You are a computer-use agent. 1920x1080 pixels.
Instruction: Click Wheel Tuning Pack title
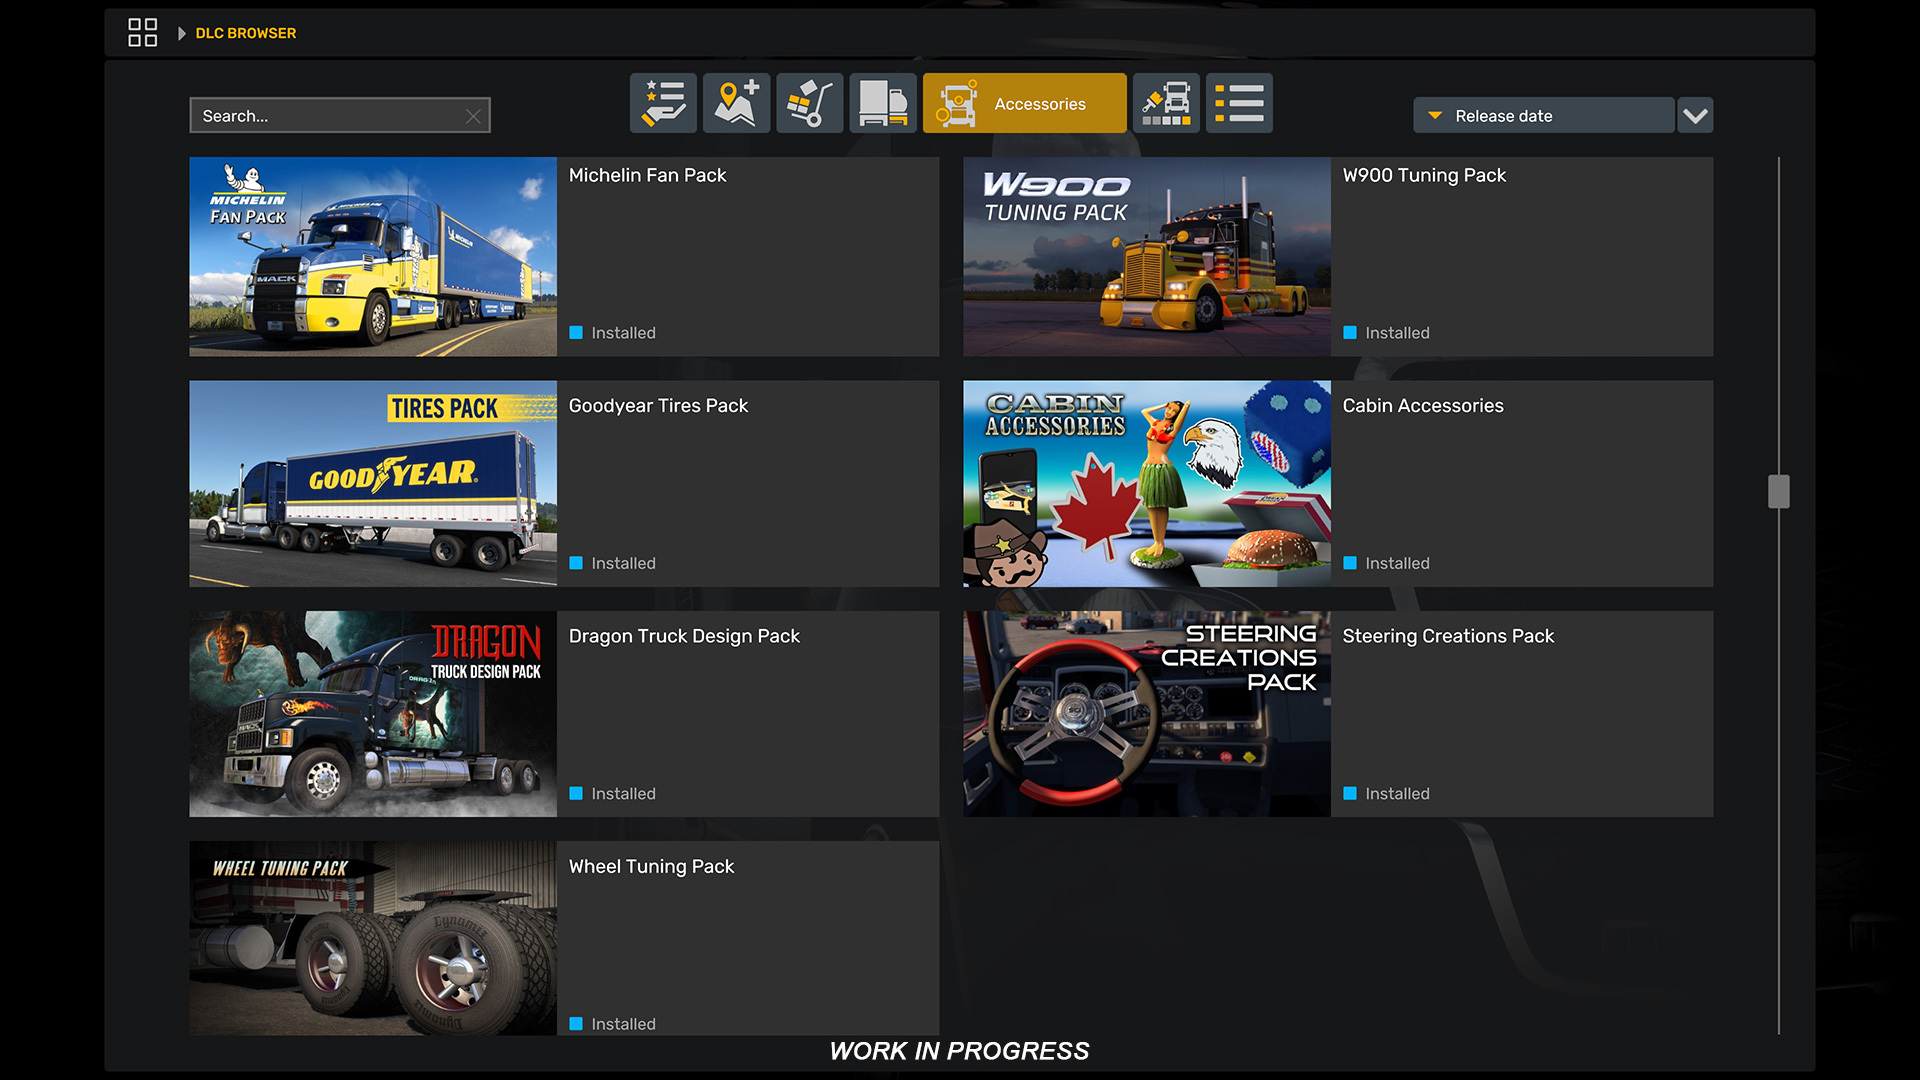651,867
